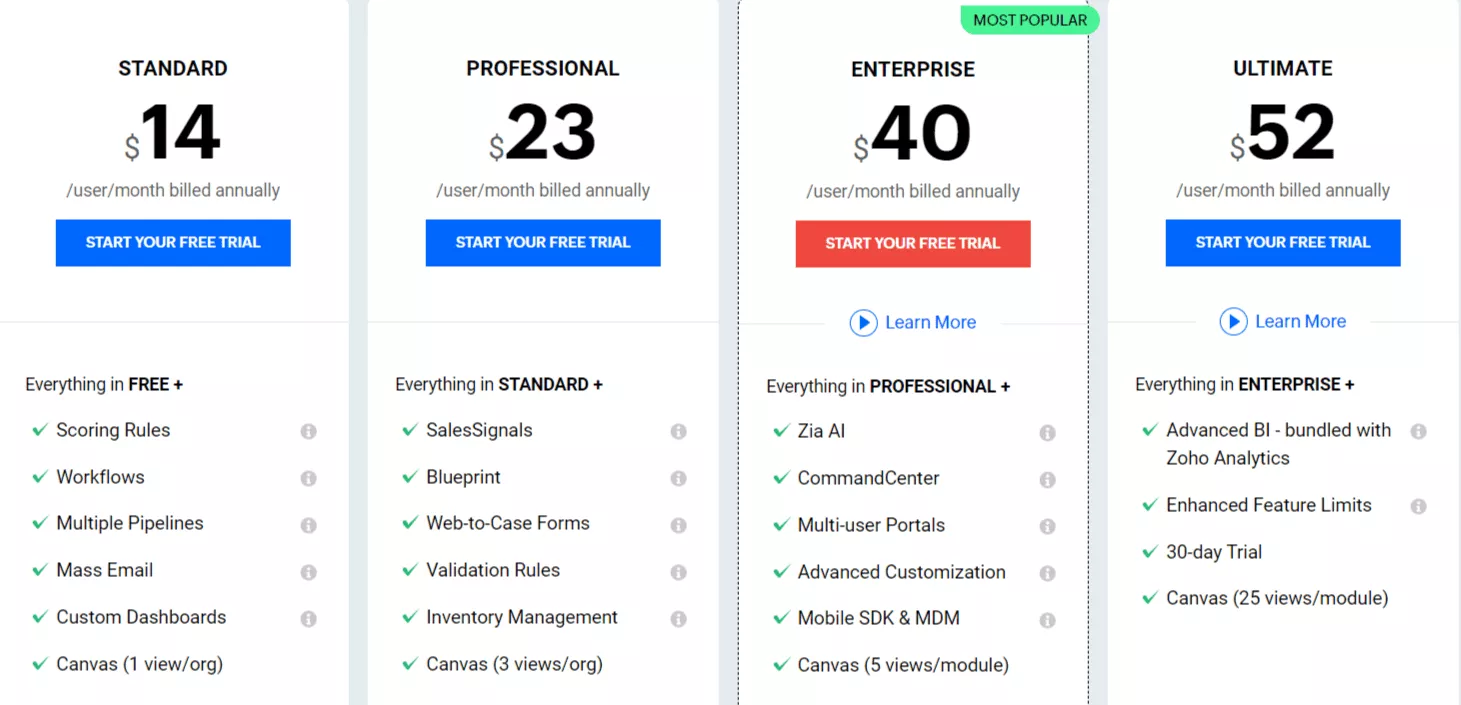Click info icon next to Zia AI

click(1048, 433)
